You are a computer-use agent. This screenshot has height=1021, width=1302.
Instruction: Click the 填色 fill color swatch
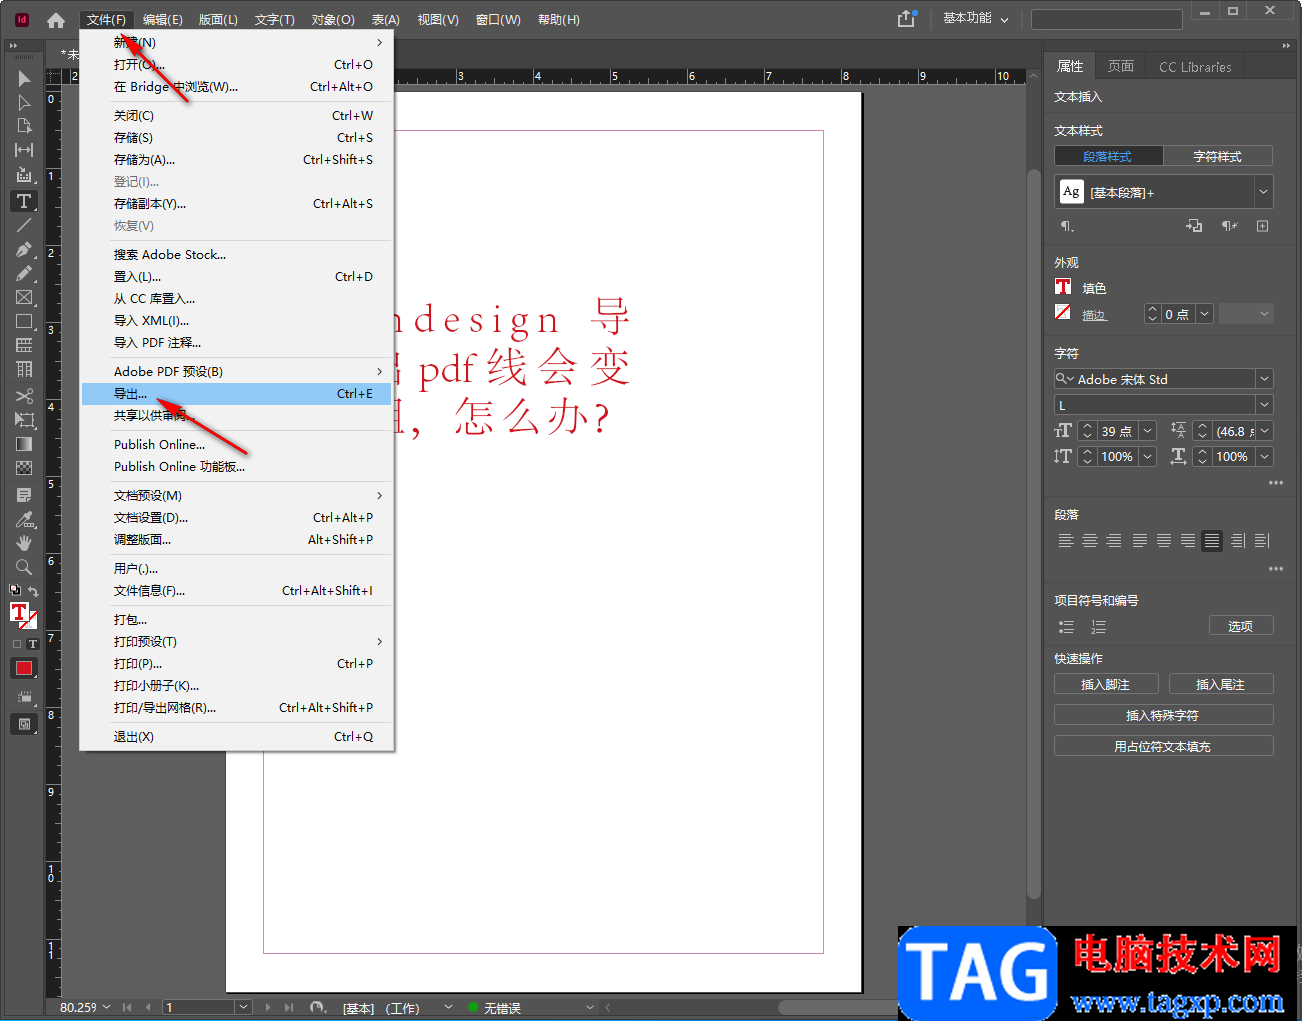[1063, 287]
